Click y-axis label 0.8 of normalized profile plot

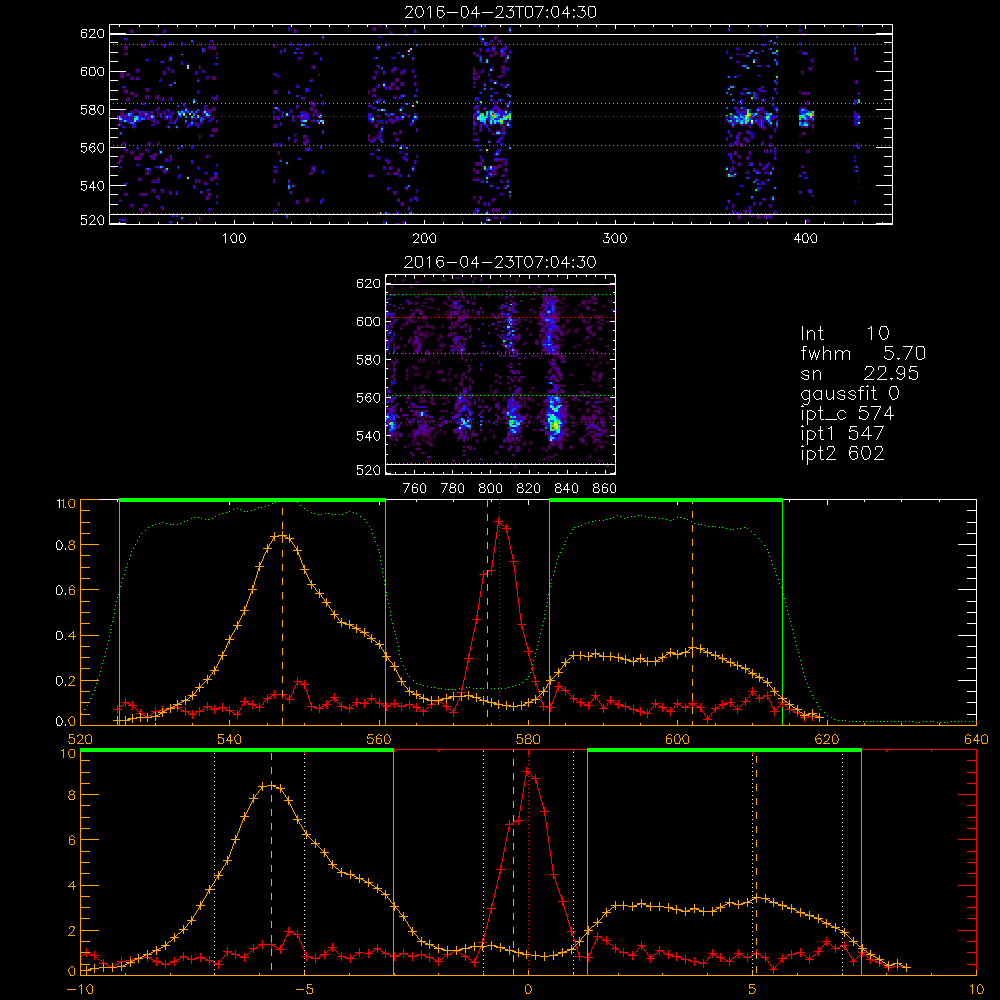(x=65, y=546)
